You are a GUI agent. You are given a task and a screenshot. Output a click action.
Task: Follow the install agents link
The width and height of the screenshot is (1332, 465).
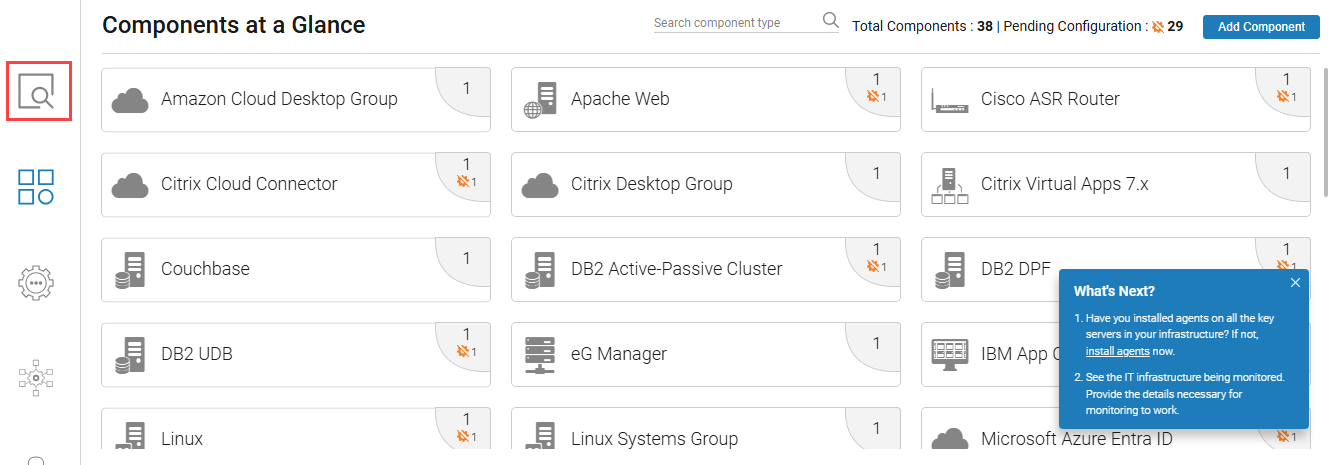(x=1117, y=351)
